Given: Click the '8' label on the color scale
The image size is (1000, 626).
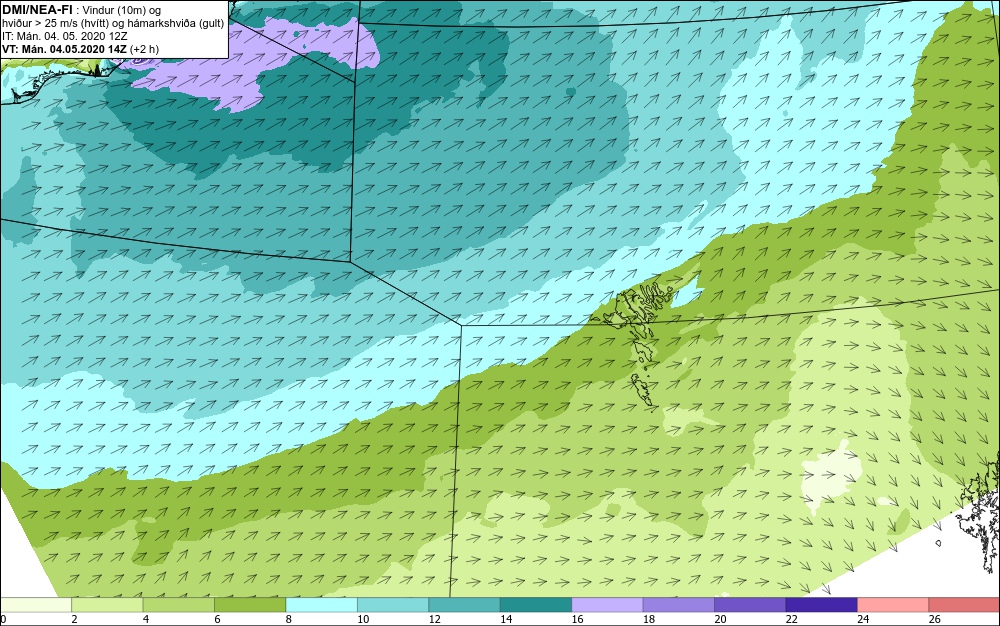Looking at the screenshot, I should coord(289,619).
